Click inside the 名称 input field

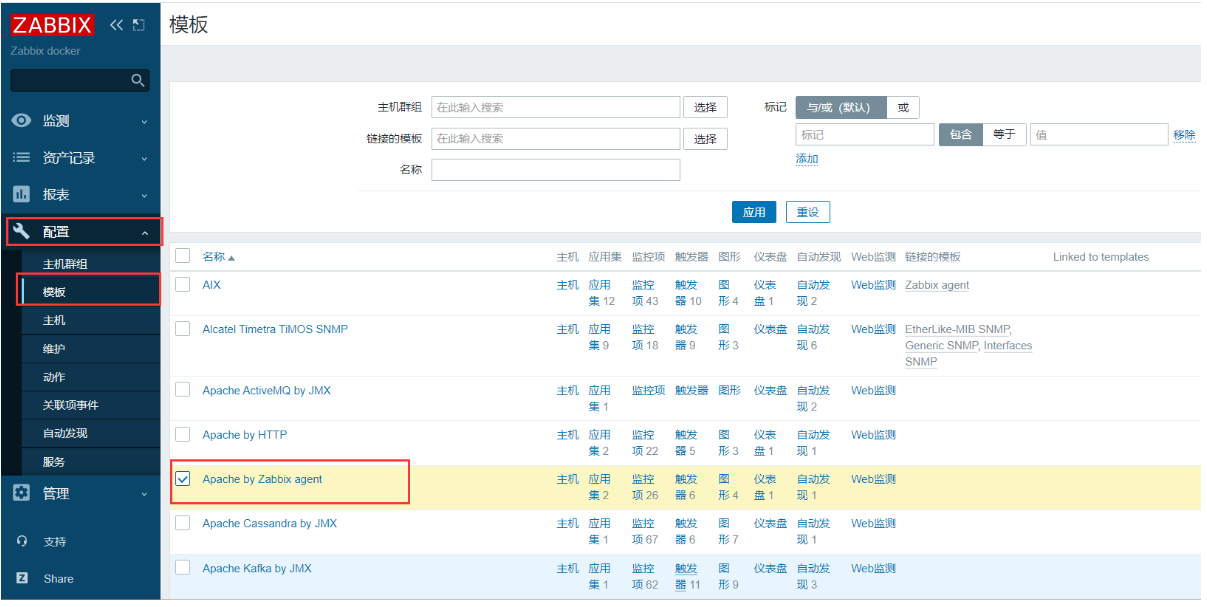555,169
